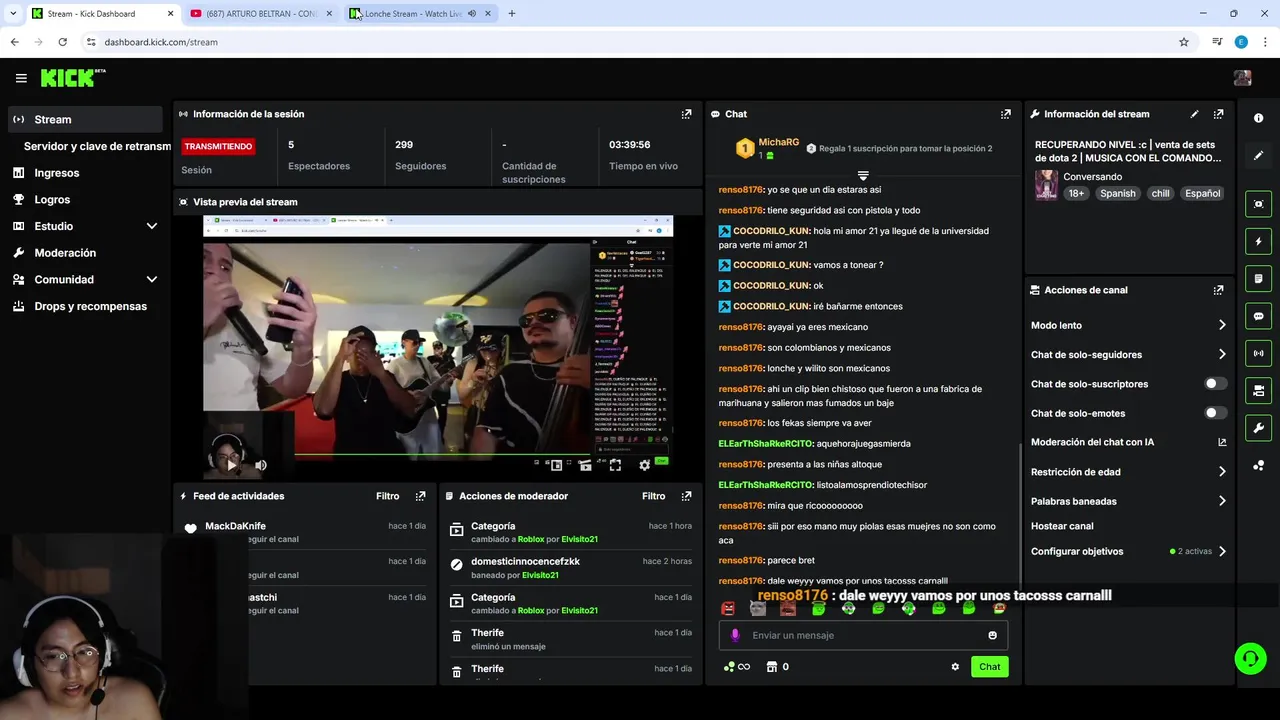Toggle the lightning activity feed icon in right sidebar

tap(1258, 241)
